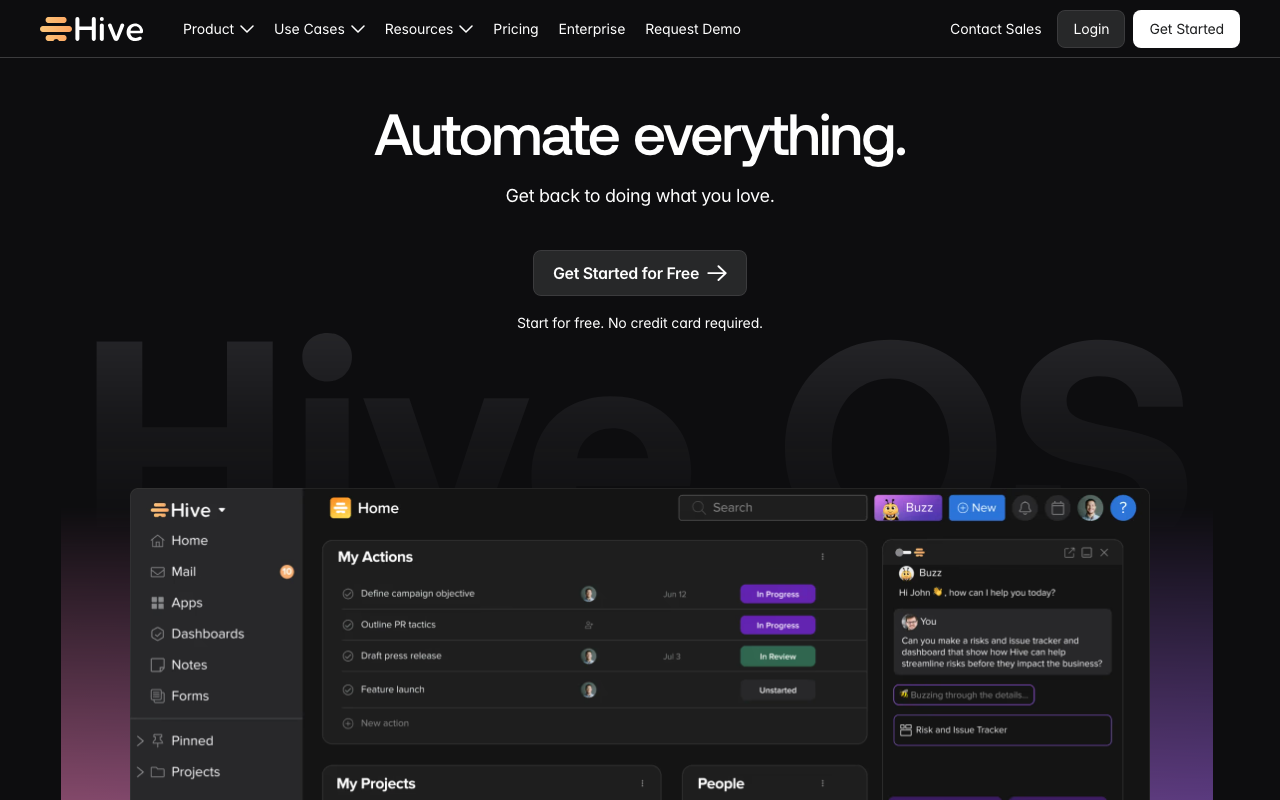Open the Use Cases dropdown menu

[319, 29]
